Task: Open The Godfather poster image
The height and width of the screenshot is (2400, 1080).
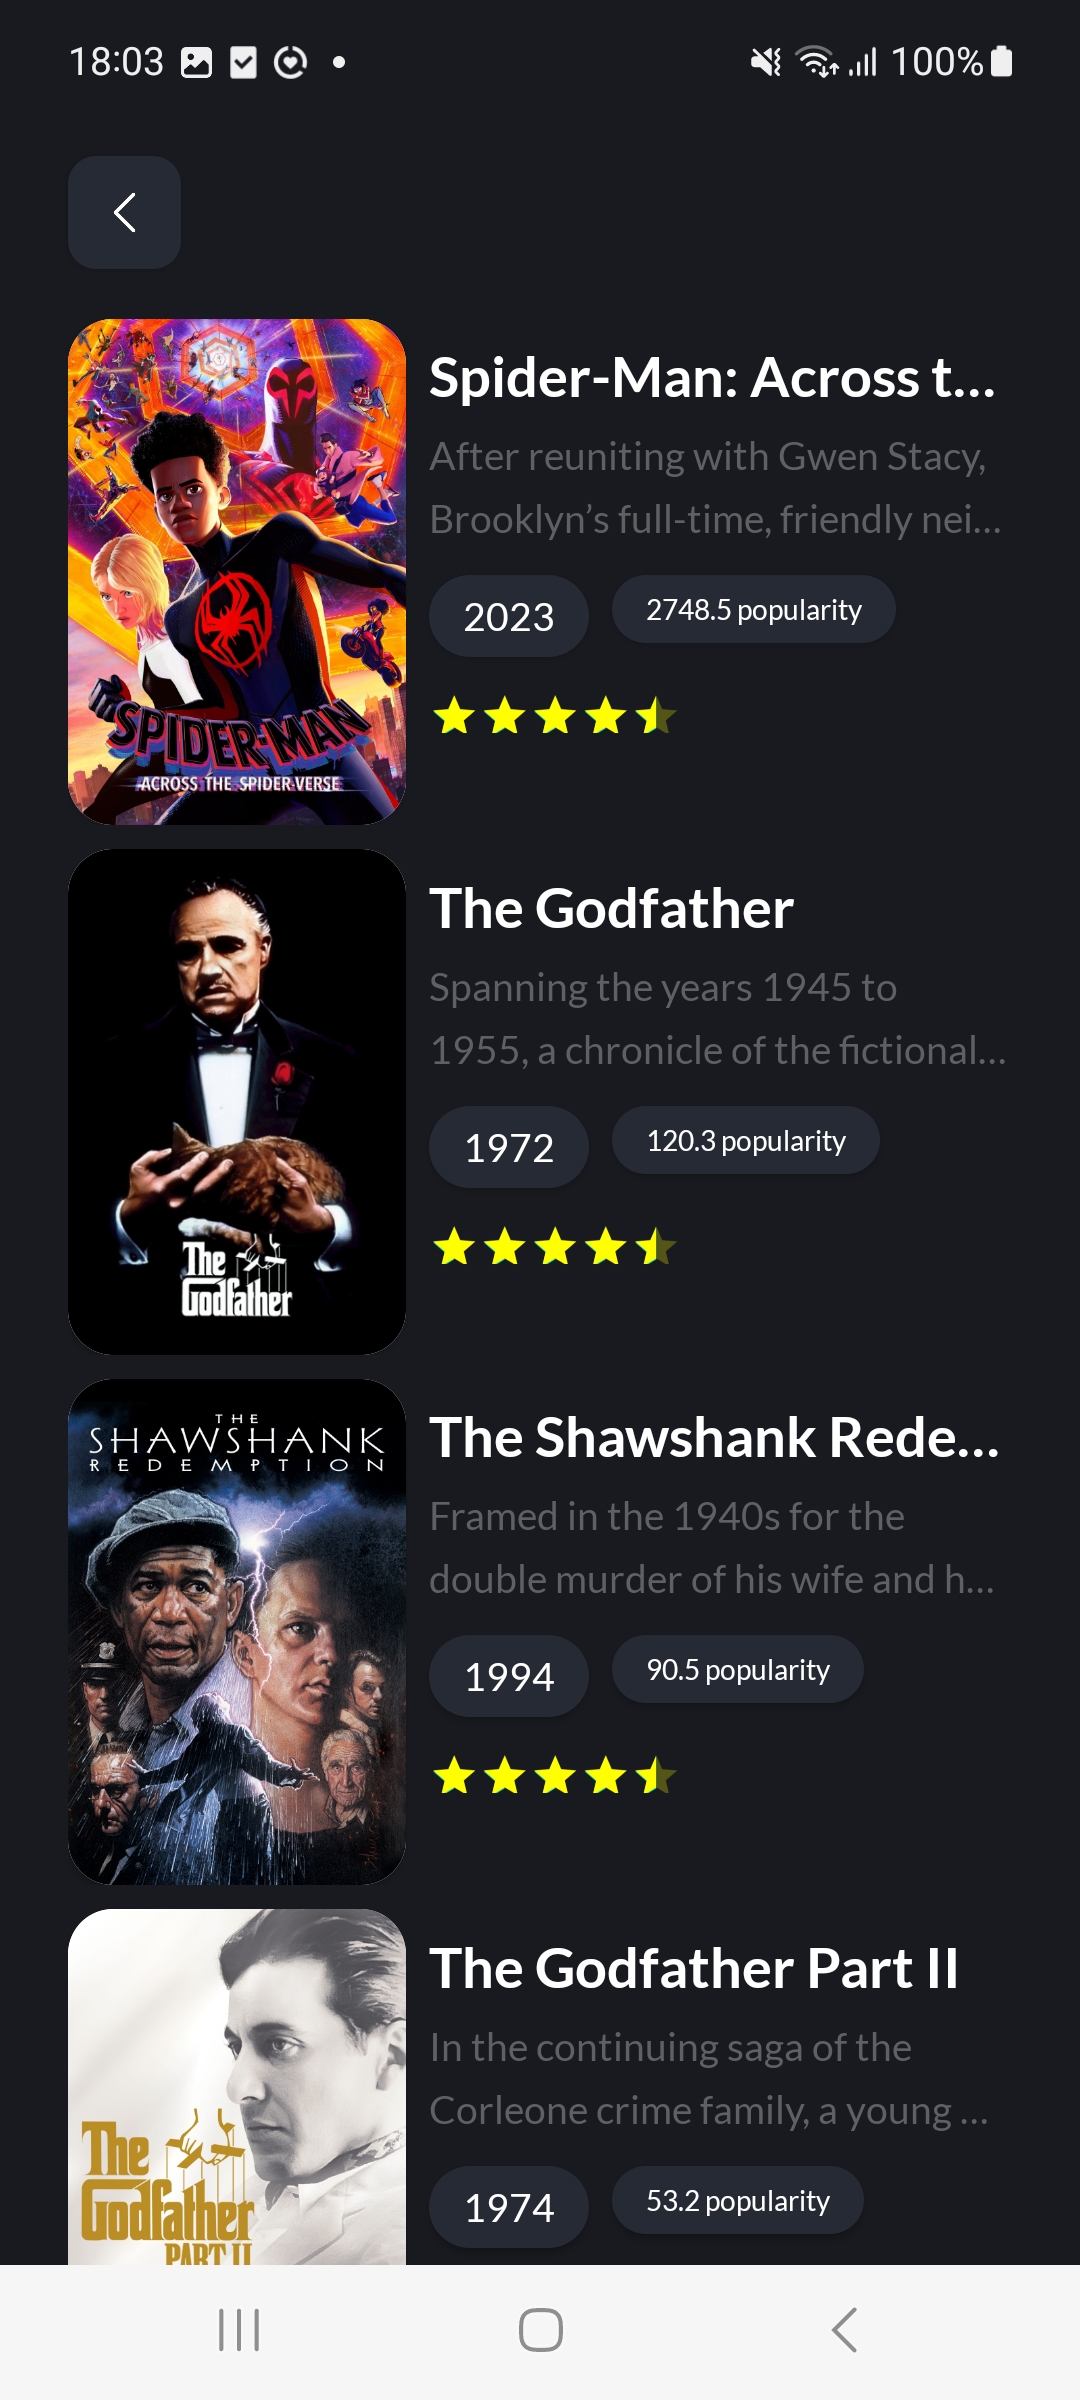Action: (237, 1102)
